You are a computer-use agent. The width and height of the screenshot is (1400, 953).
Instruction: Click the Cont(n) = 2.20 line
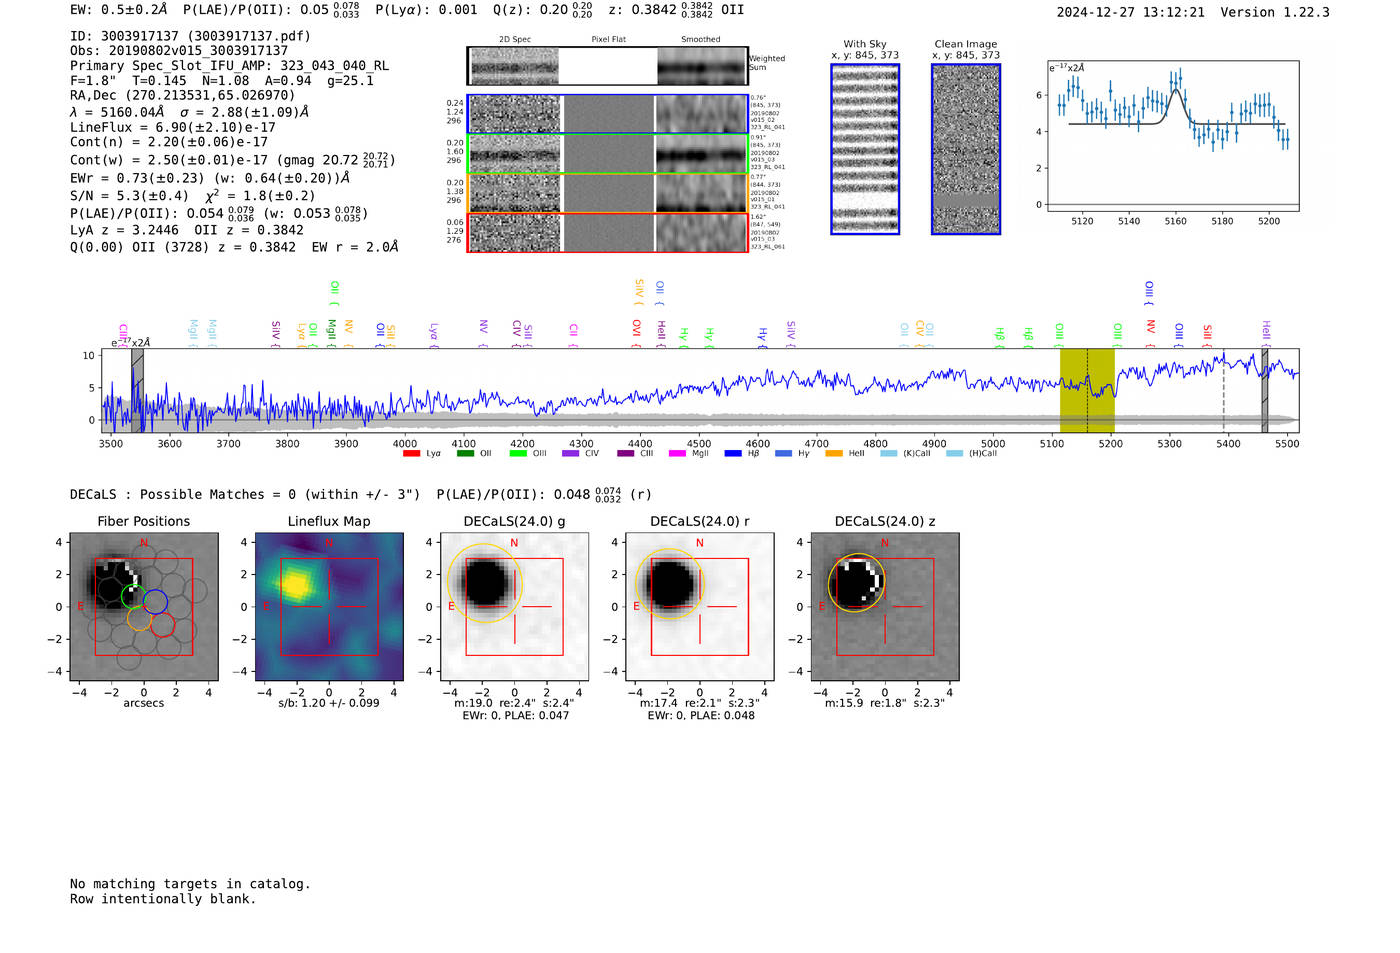[169, 142]
